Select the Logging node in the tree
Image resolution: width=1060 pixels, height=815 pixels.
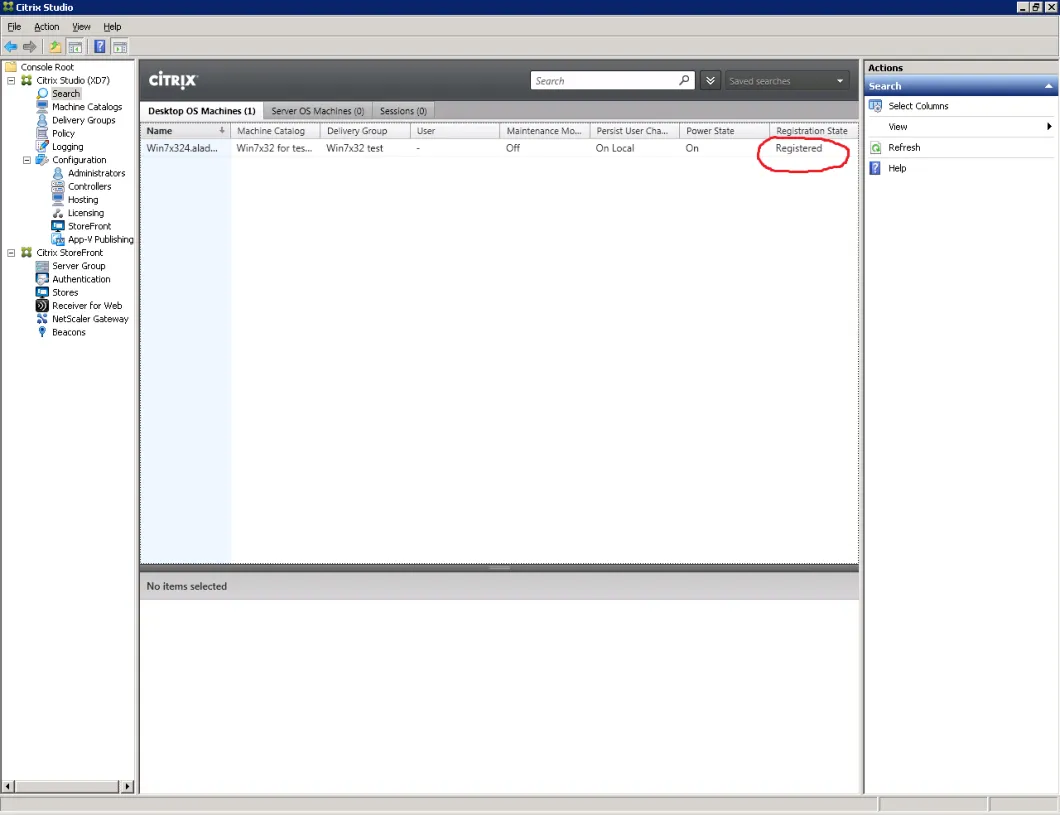68,147
